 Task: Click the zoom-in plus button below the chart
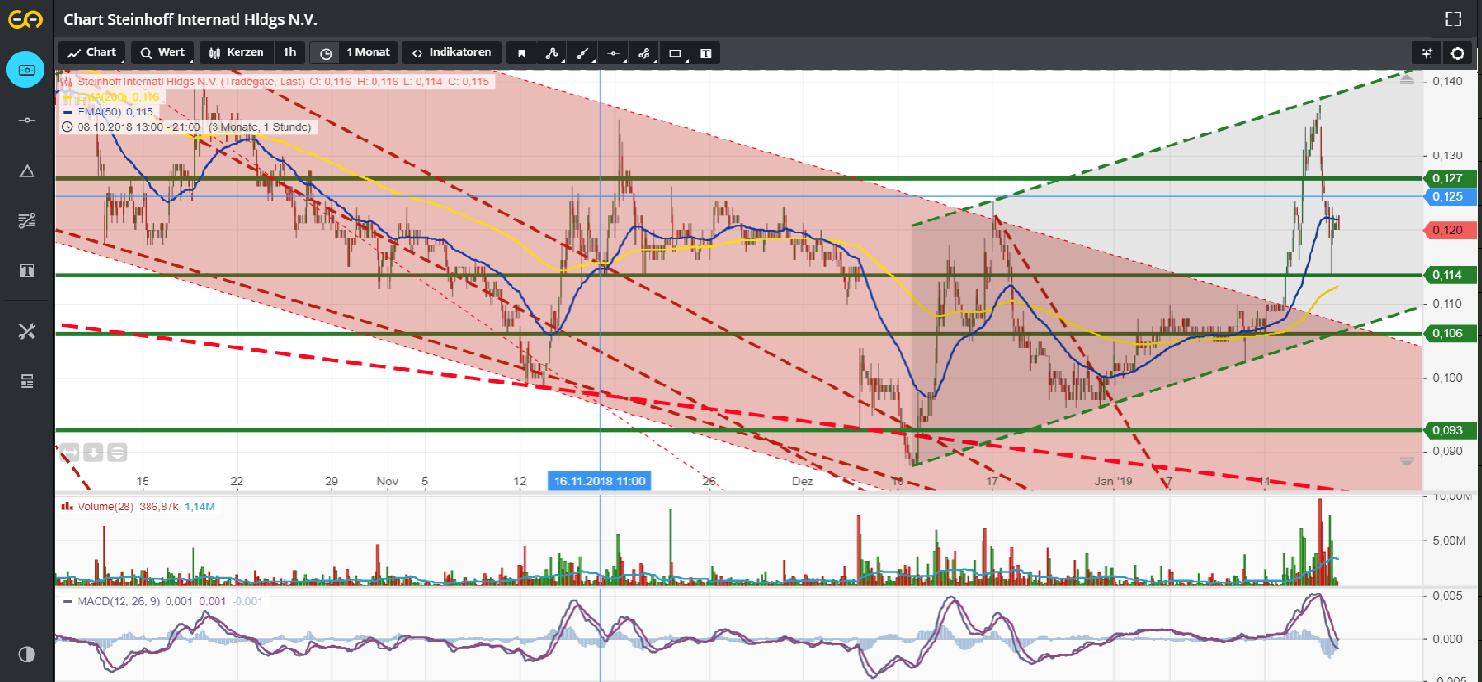(x=92, y=452)
